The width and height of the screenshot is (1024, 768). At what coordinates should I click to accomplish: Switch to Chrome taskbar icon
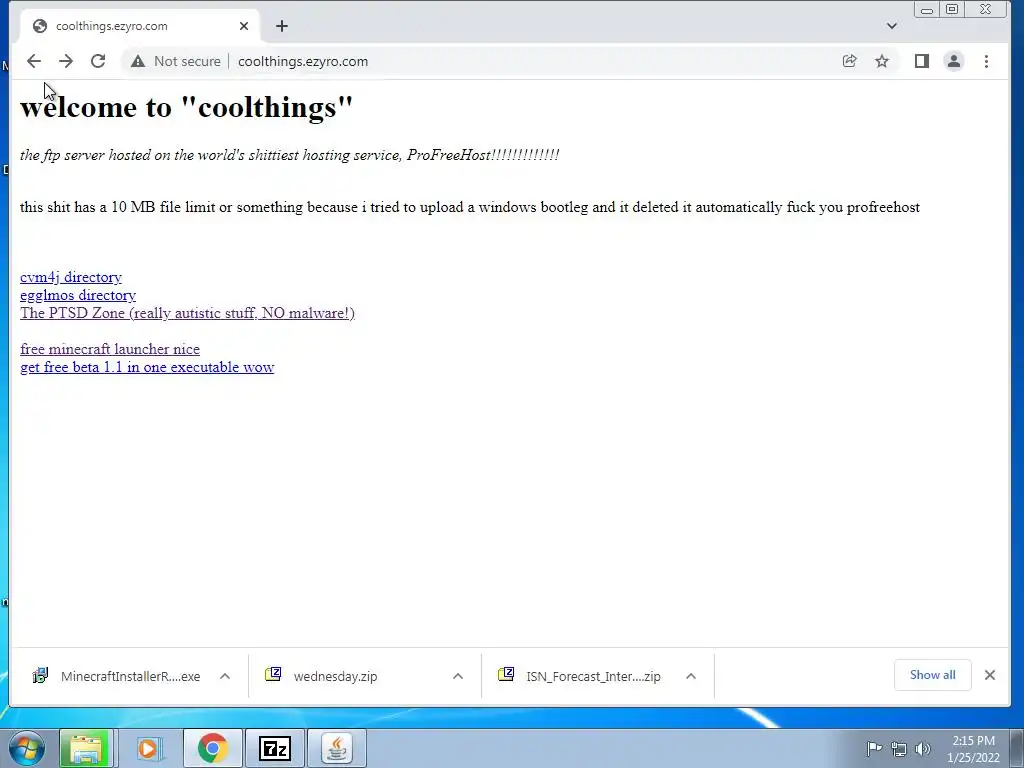click(x=212, y=748)
